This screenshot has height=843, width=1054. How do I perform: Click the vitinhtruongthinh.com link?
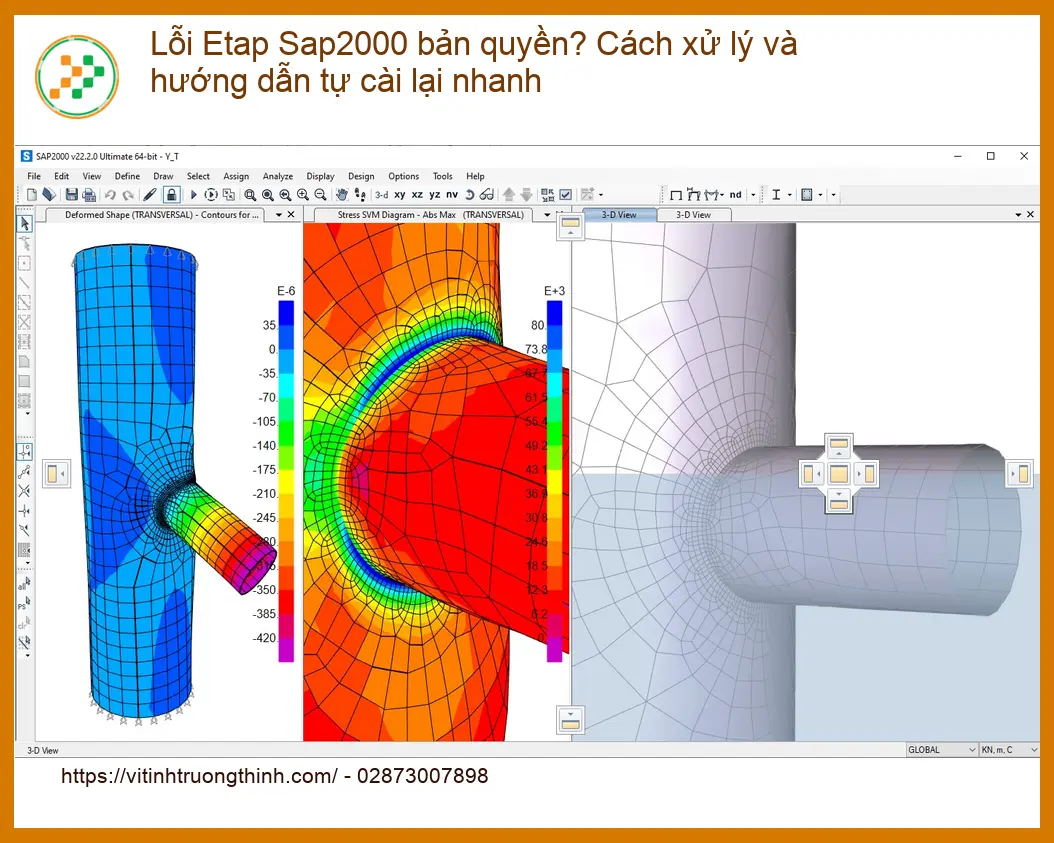tap(200, 776)
